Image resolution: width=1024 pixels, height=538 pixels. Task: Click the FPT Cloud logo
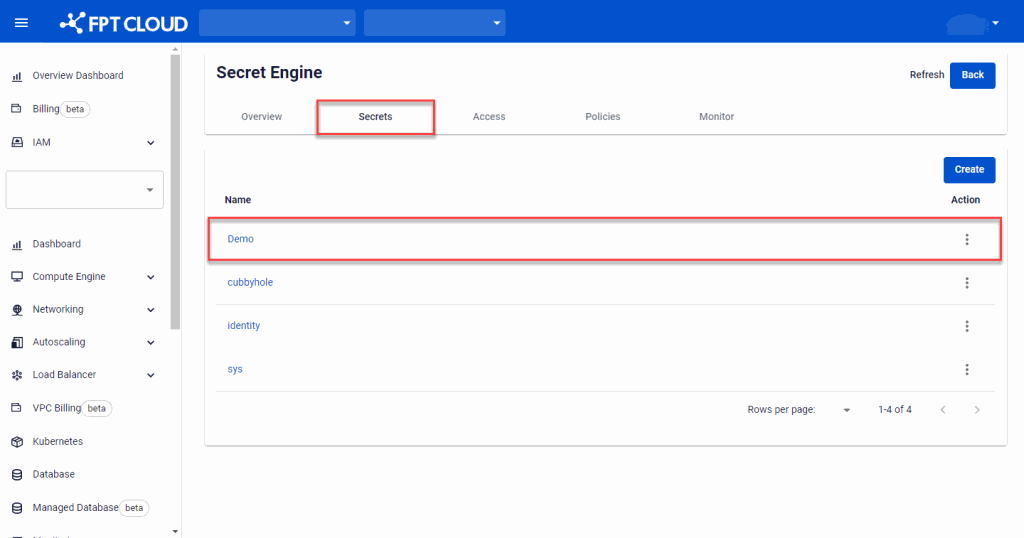[x=123, y=23]
